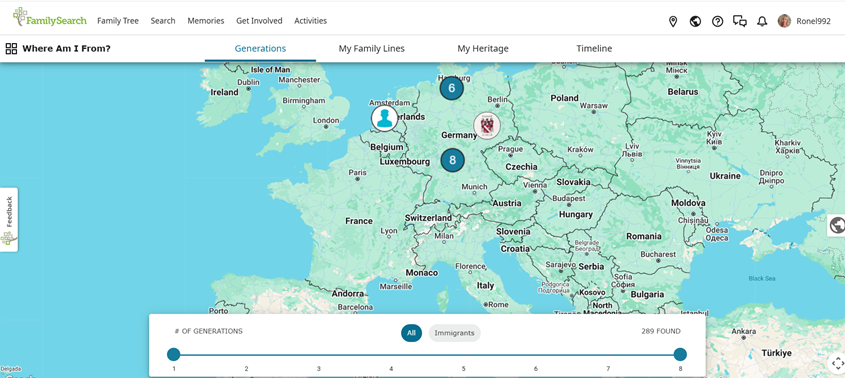
Task: Switch to the Timeline tab
Action: point(594,49)
